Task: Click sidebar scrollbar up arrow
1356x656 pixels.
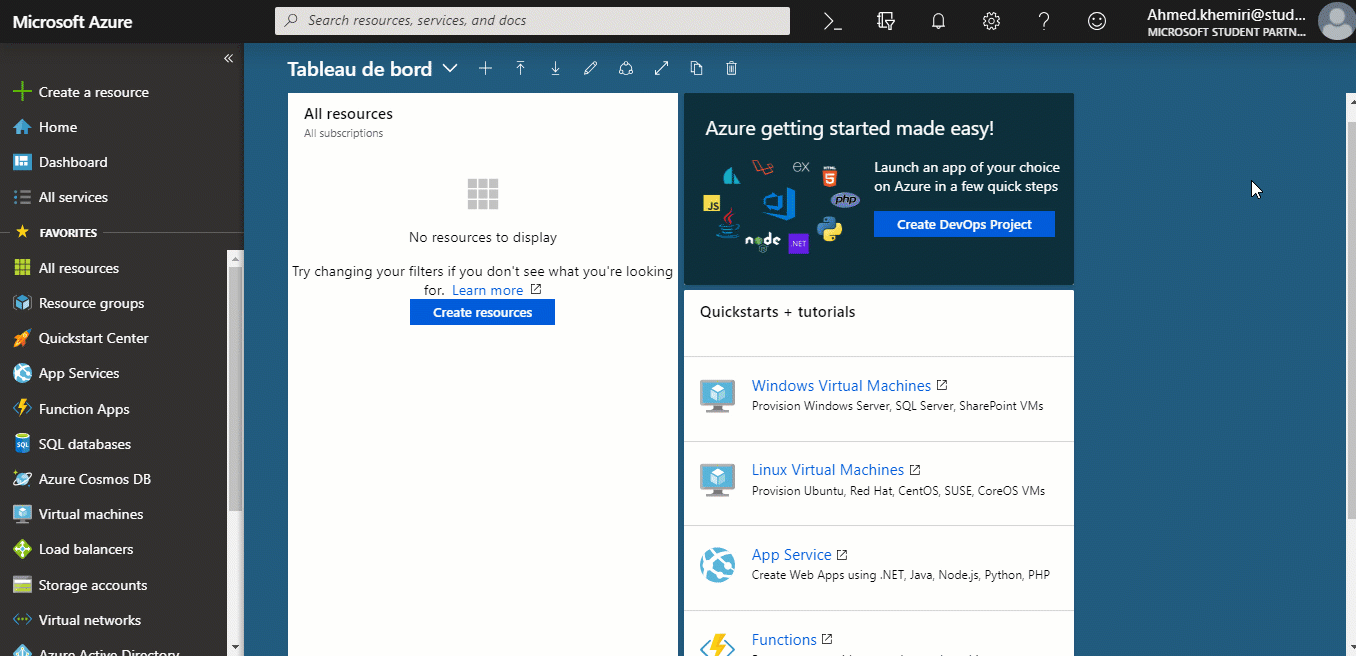Action: tap(235, 258)
